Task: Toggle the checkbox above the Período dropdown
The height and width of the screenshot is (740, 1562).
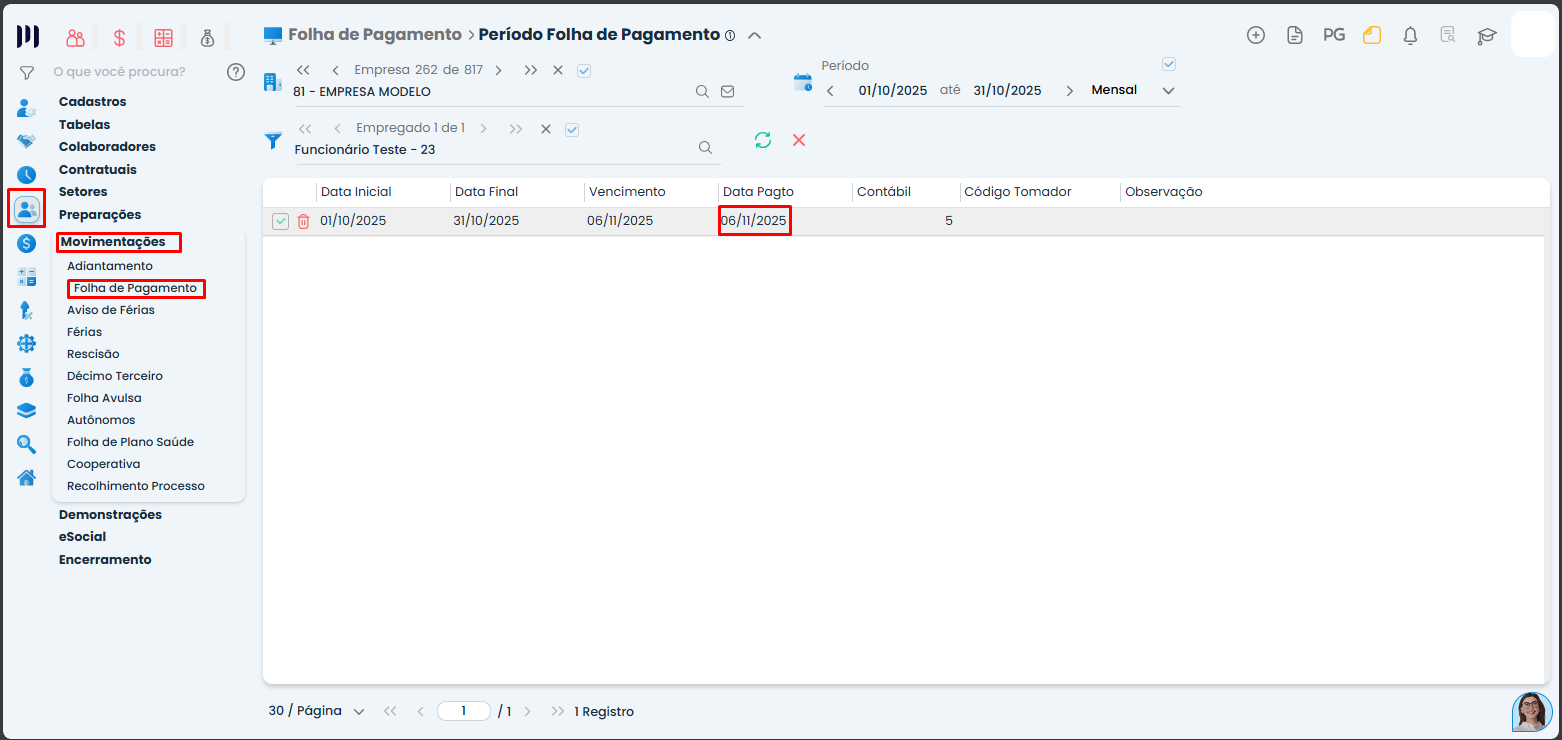Action: [1168, 65]
